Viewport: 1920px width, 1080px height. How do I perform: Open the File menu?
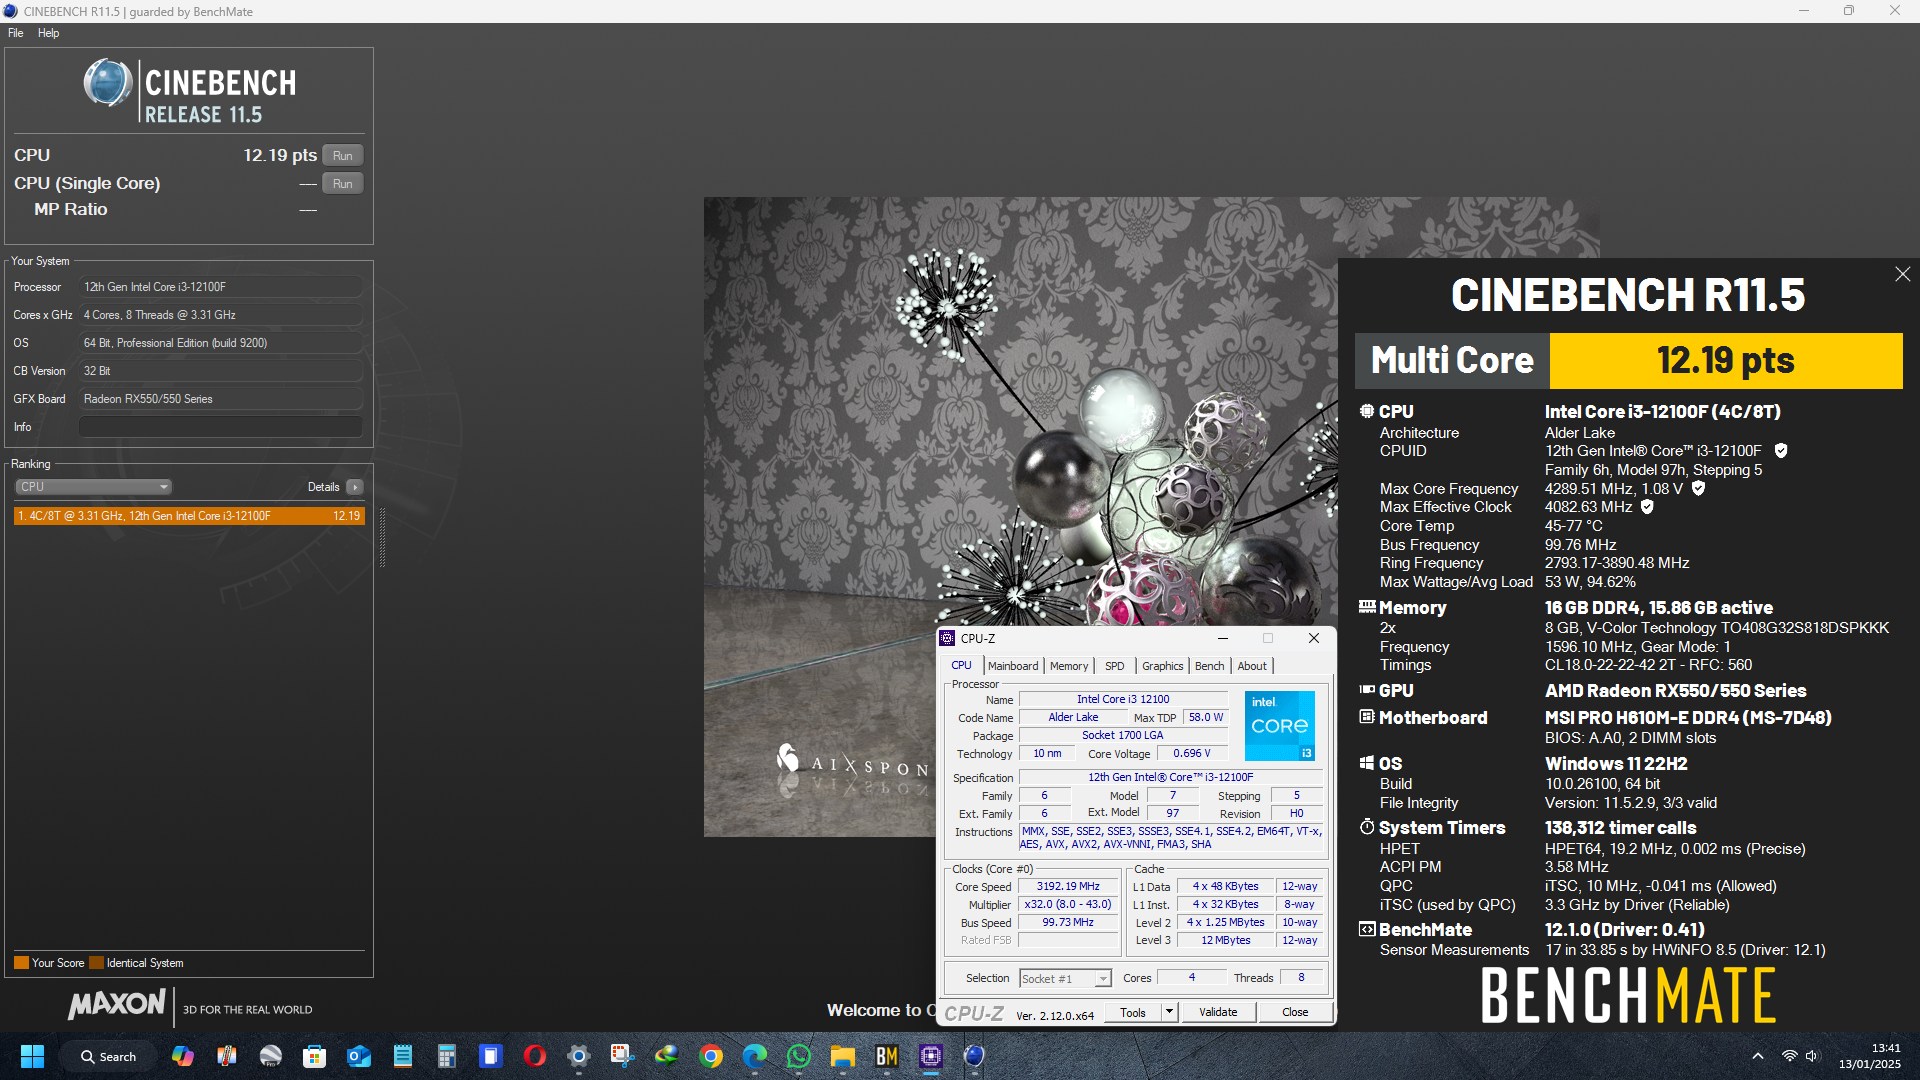[16, 33]
